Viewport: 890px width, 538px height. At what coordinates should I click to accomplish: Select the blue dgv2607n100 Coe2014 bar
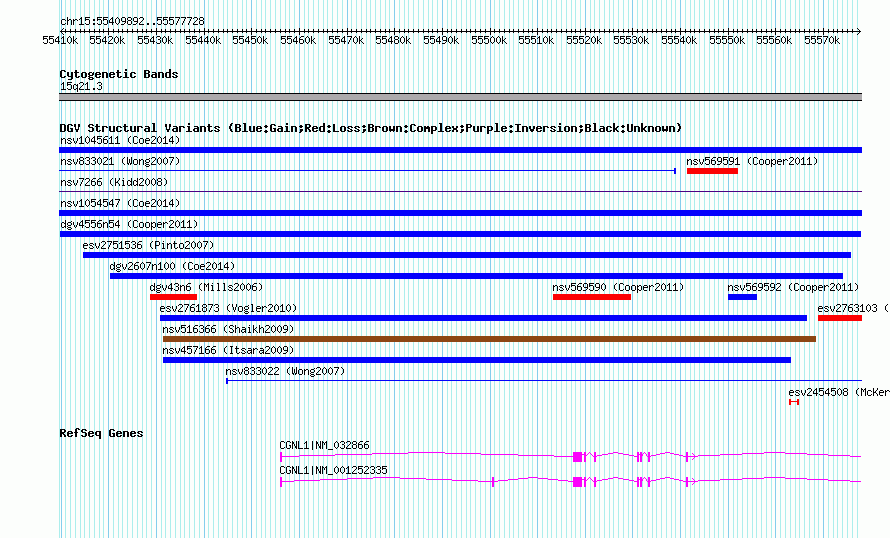click(476, 276)
